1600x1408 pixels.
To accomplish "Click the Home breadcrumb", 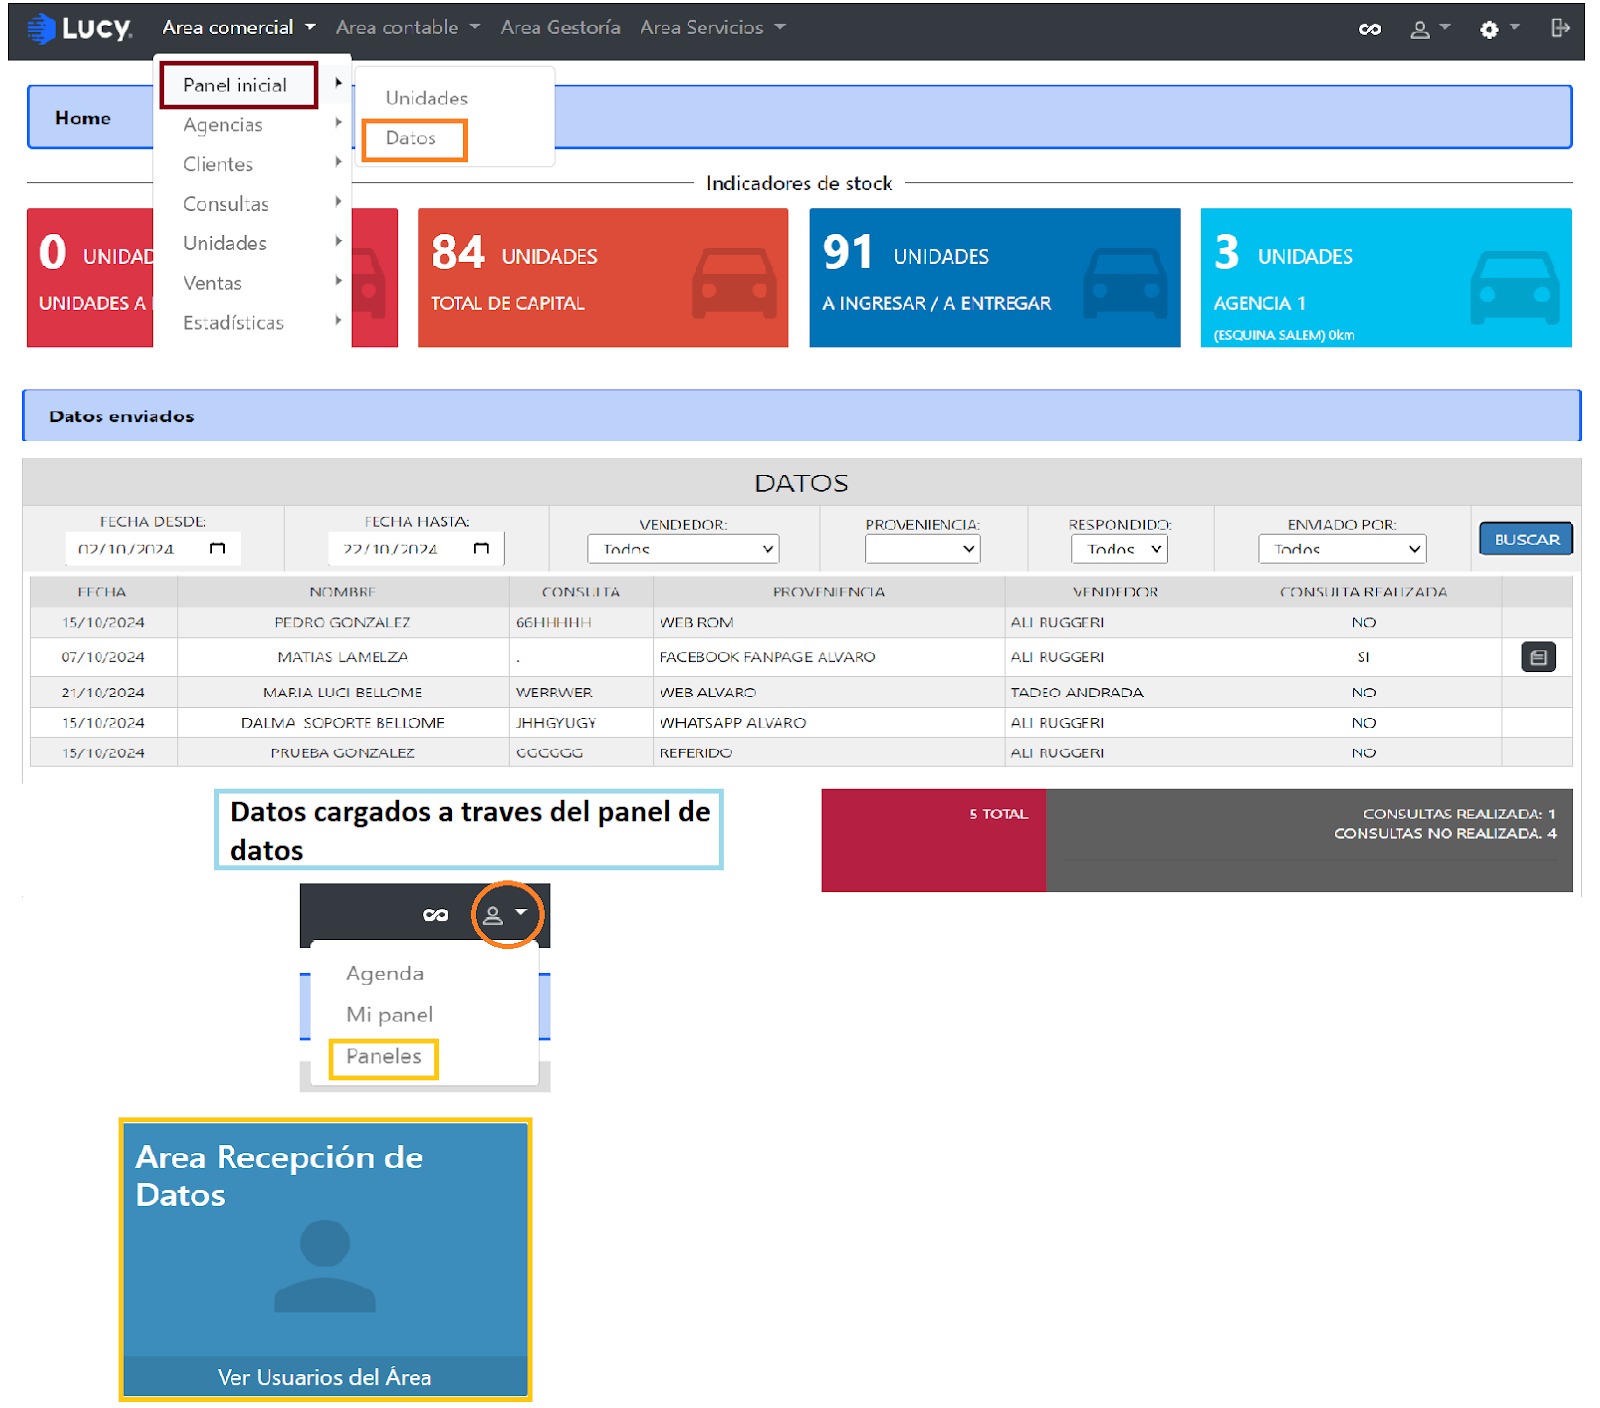I will pyautogui.click(x=83, y=118).
